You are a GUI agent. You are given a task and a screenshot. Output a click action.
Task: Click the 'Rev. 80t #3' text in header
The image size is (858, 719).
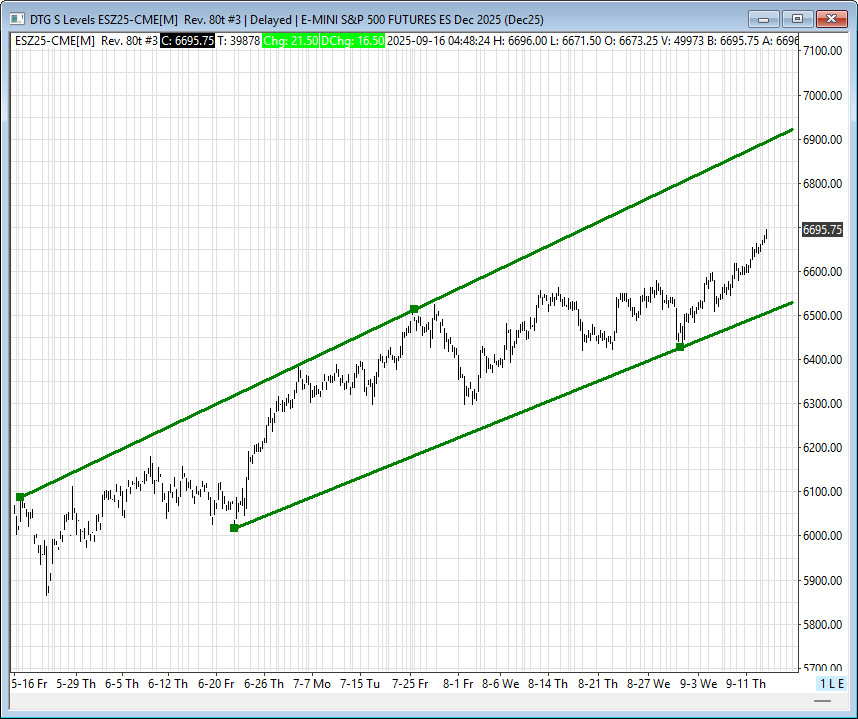click(x=130, y=41)
